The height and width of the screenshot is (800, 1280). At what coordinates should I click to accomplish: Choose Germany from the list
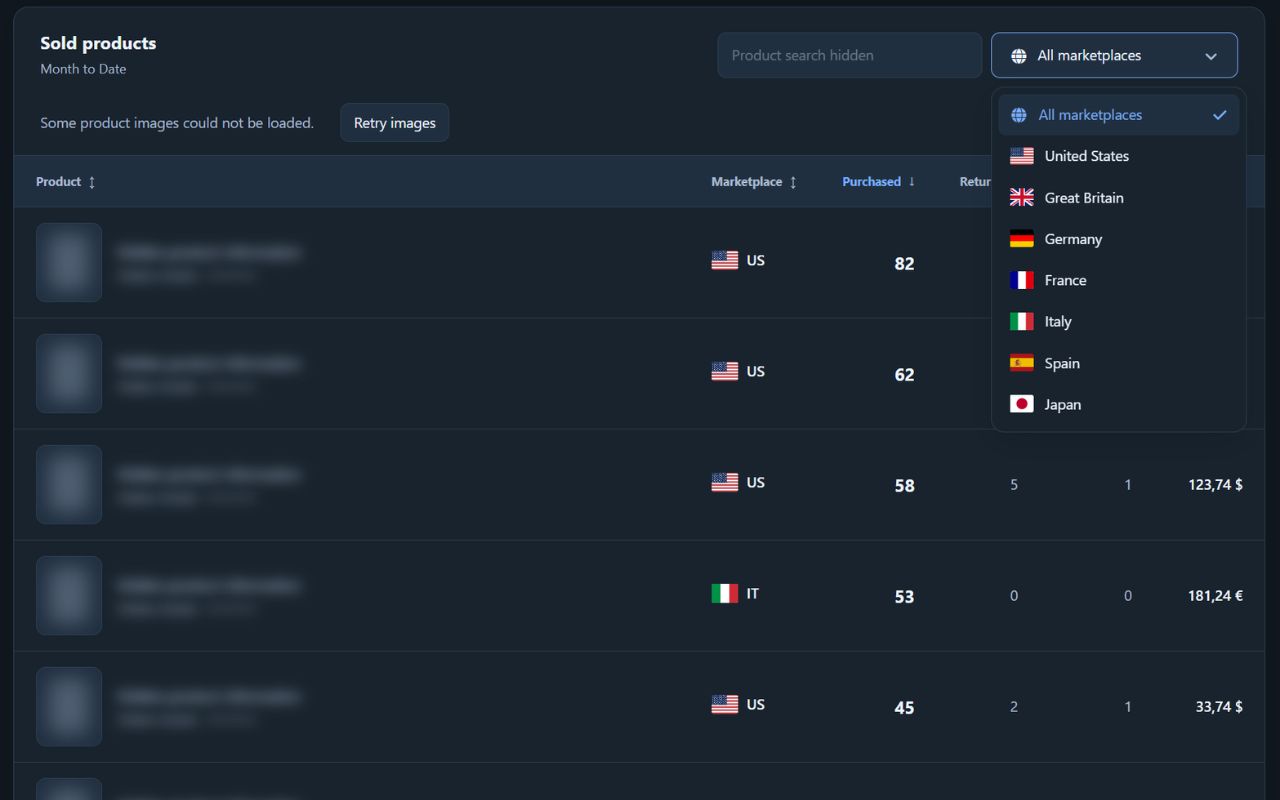[x=1118, y=239]
